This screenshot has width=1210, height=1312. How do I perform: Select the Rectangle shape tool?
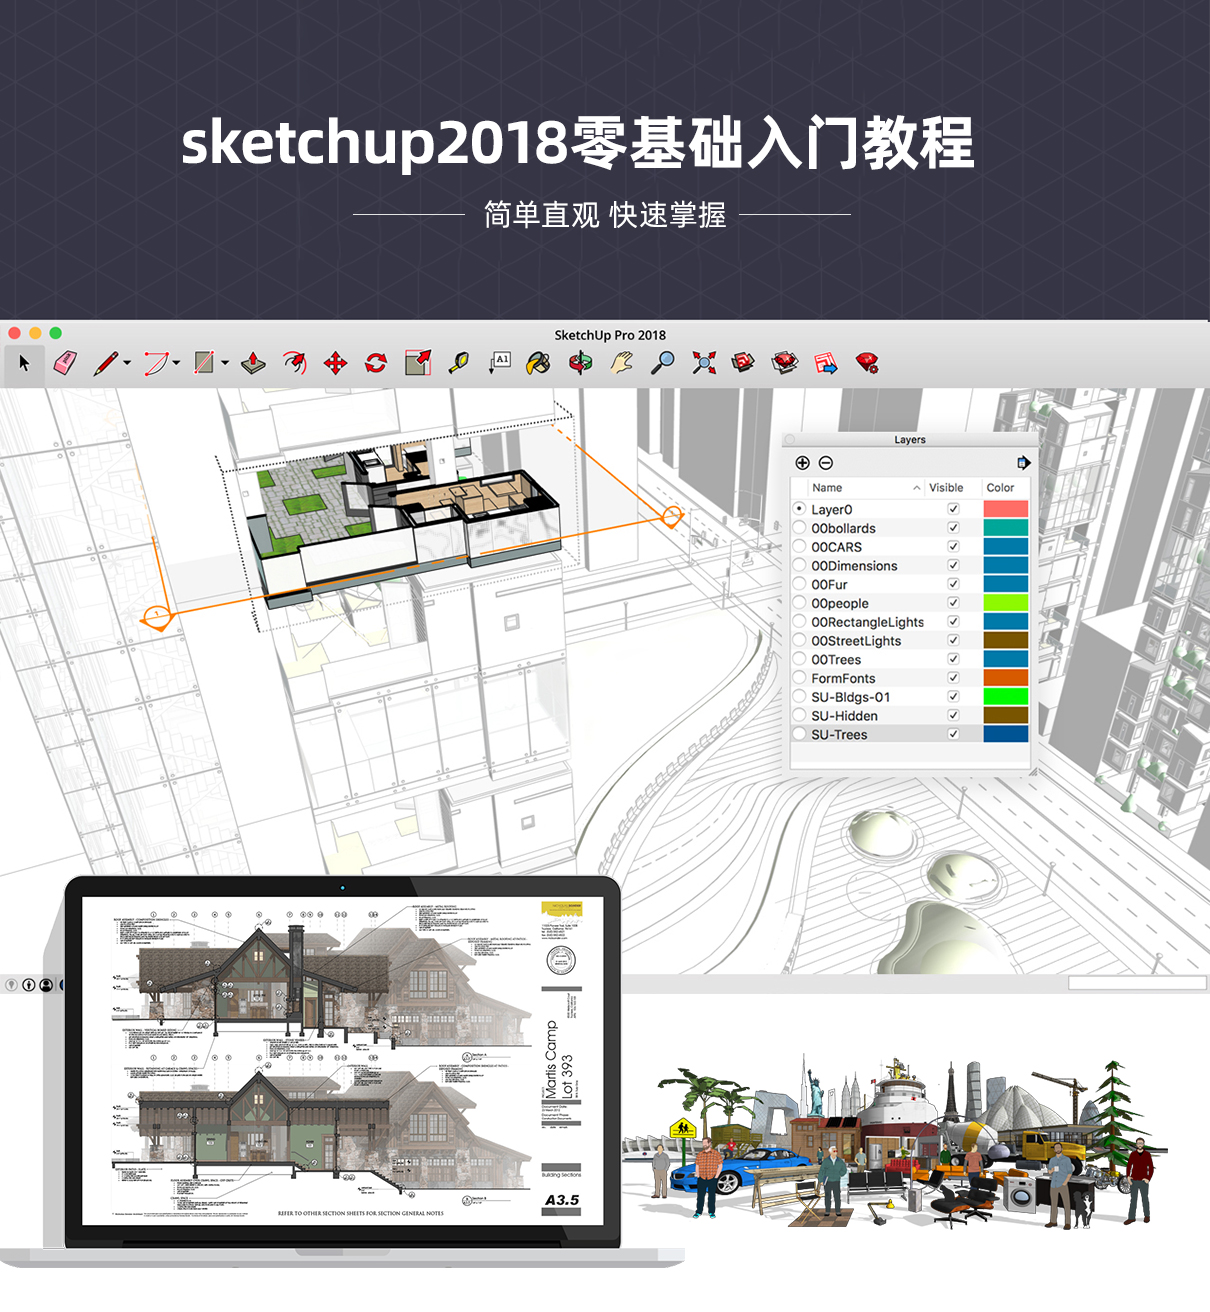[x=205, y=363]
